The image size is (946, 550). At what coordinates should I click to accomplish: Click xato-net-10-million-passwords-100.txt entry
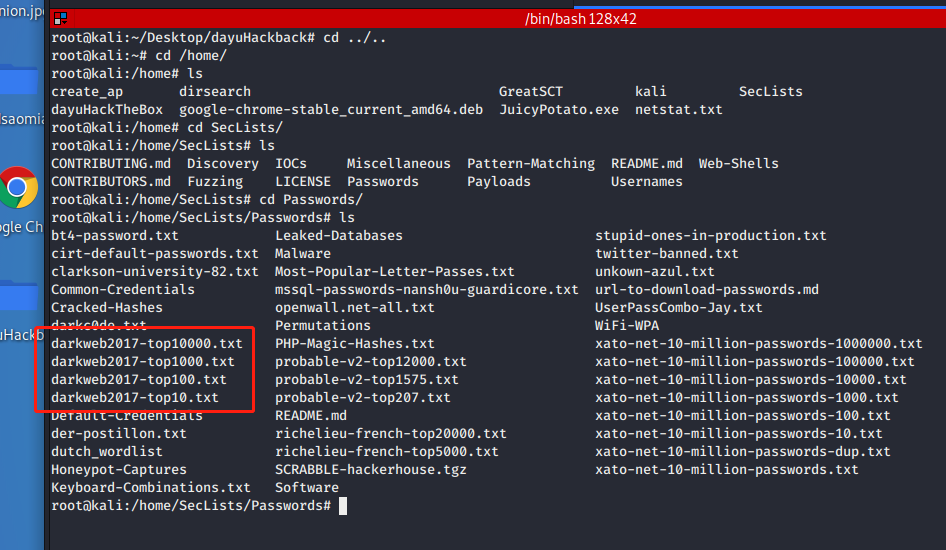(743, 416)
